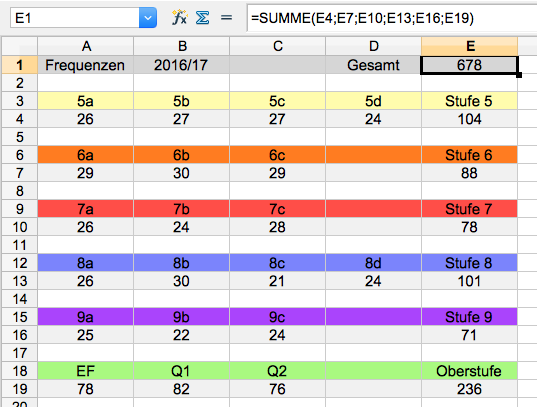This screenshot has height=407, width=537.
Task: Click the cell showing 236
Action: [469, 389]
